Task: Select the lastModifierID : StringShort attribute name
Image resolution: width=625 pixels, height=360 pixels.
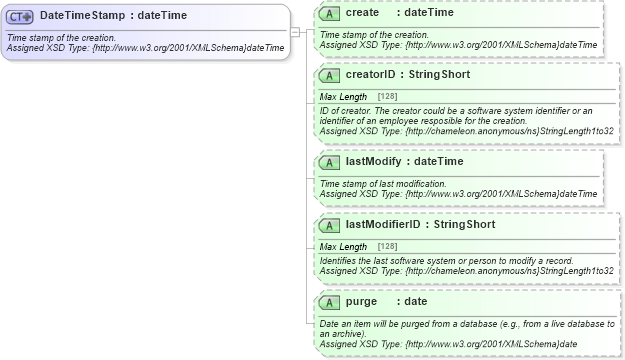Action: tap(420, 224)
